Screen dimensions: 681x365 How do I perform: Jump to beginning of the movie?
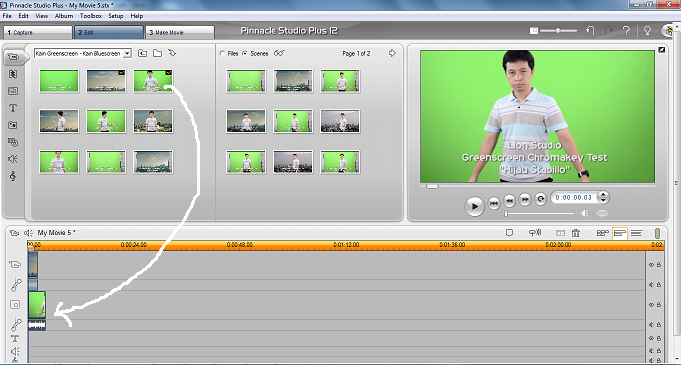494,203
